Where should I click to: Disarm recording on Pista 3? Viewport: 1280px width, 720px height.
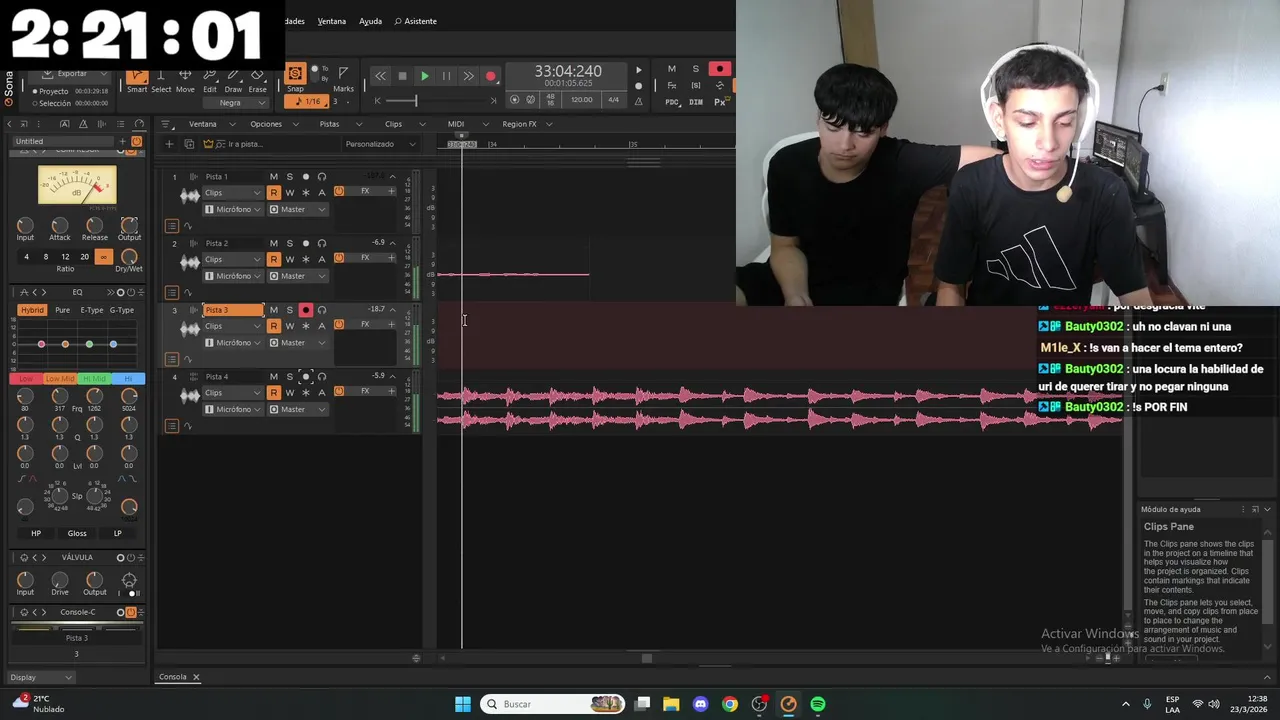click(305, 310)
